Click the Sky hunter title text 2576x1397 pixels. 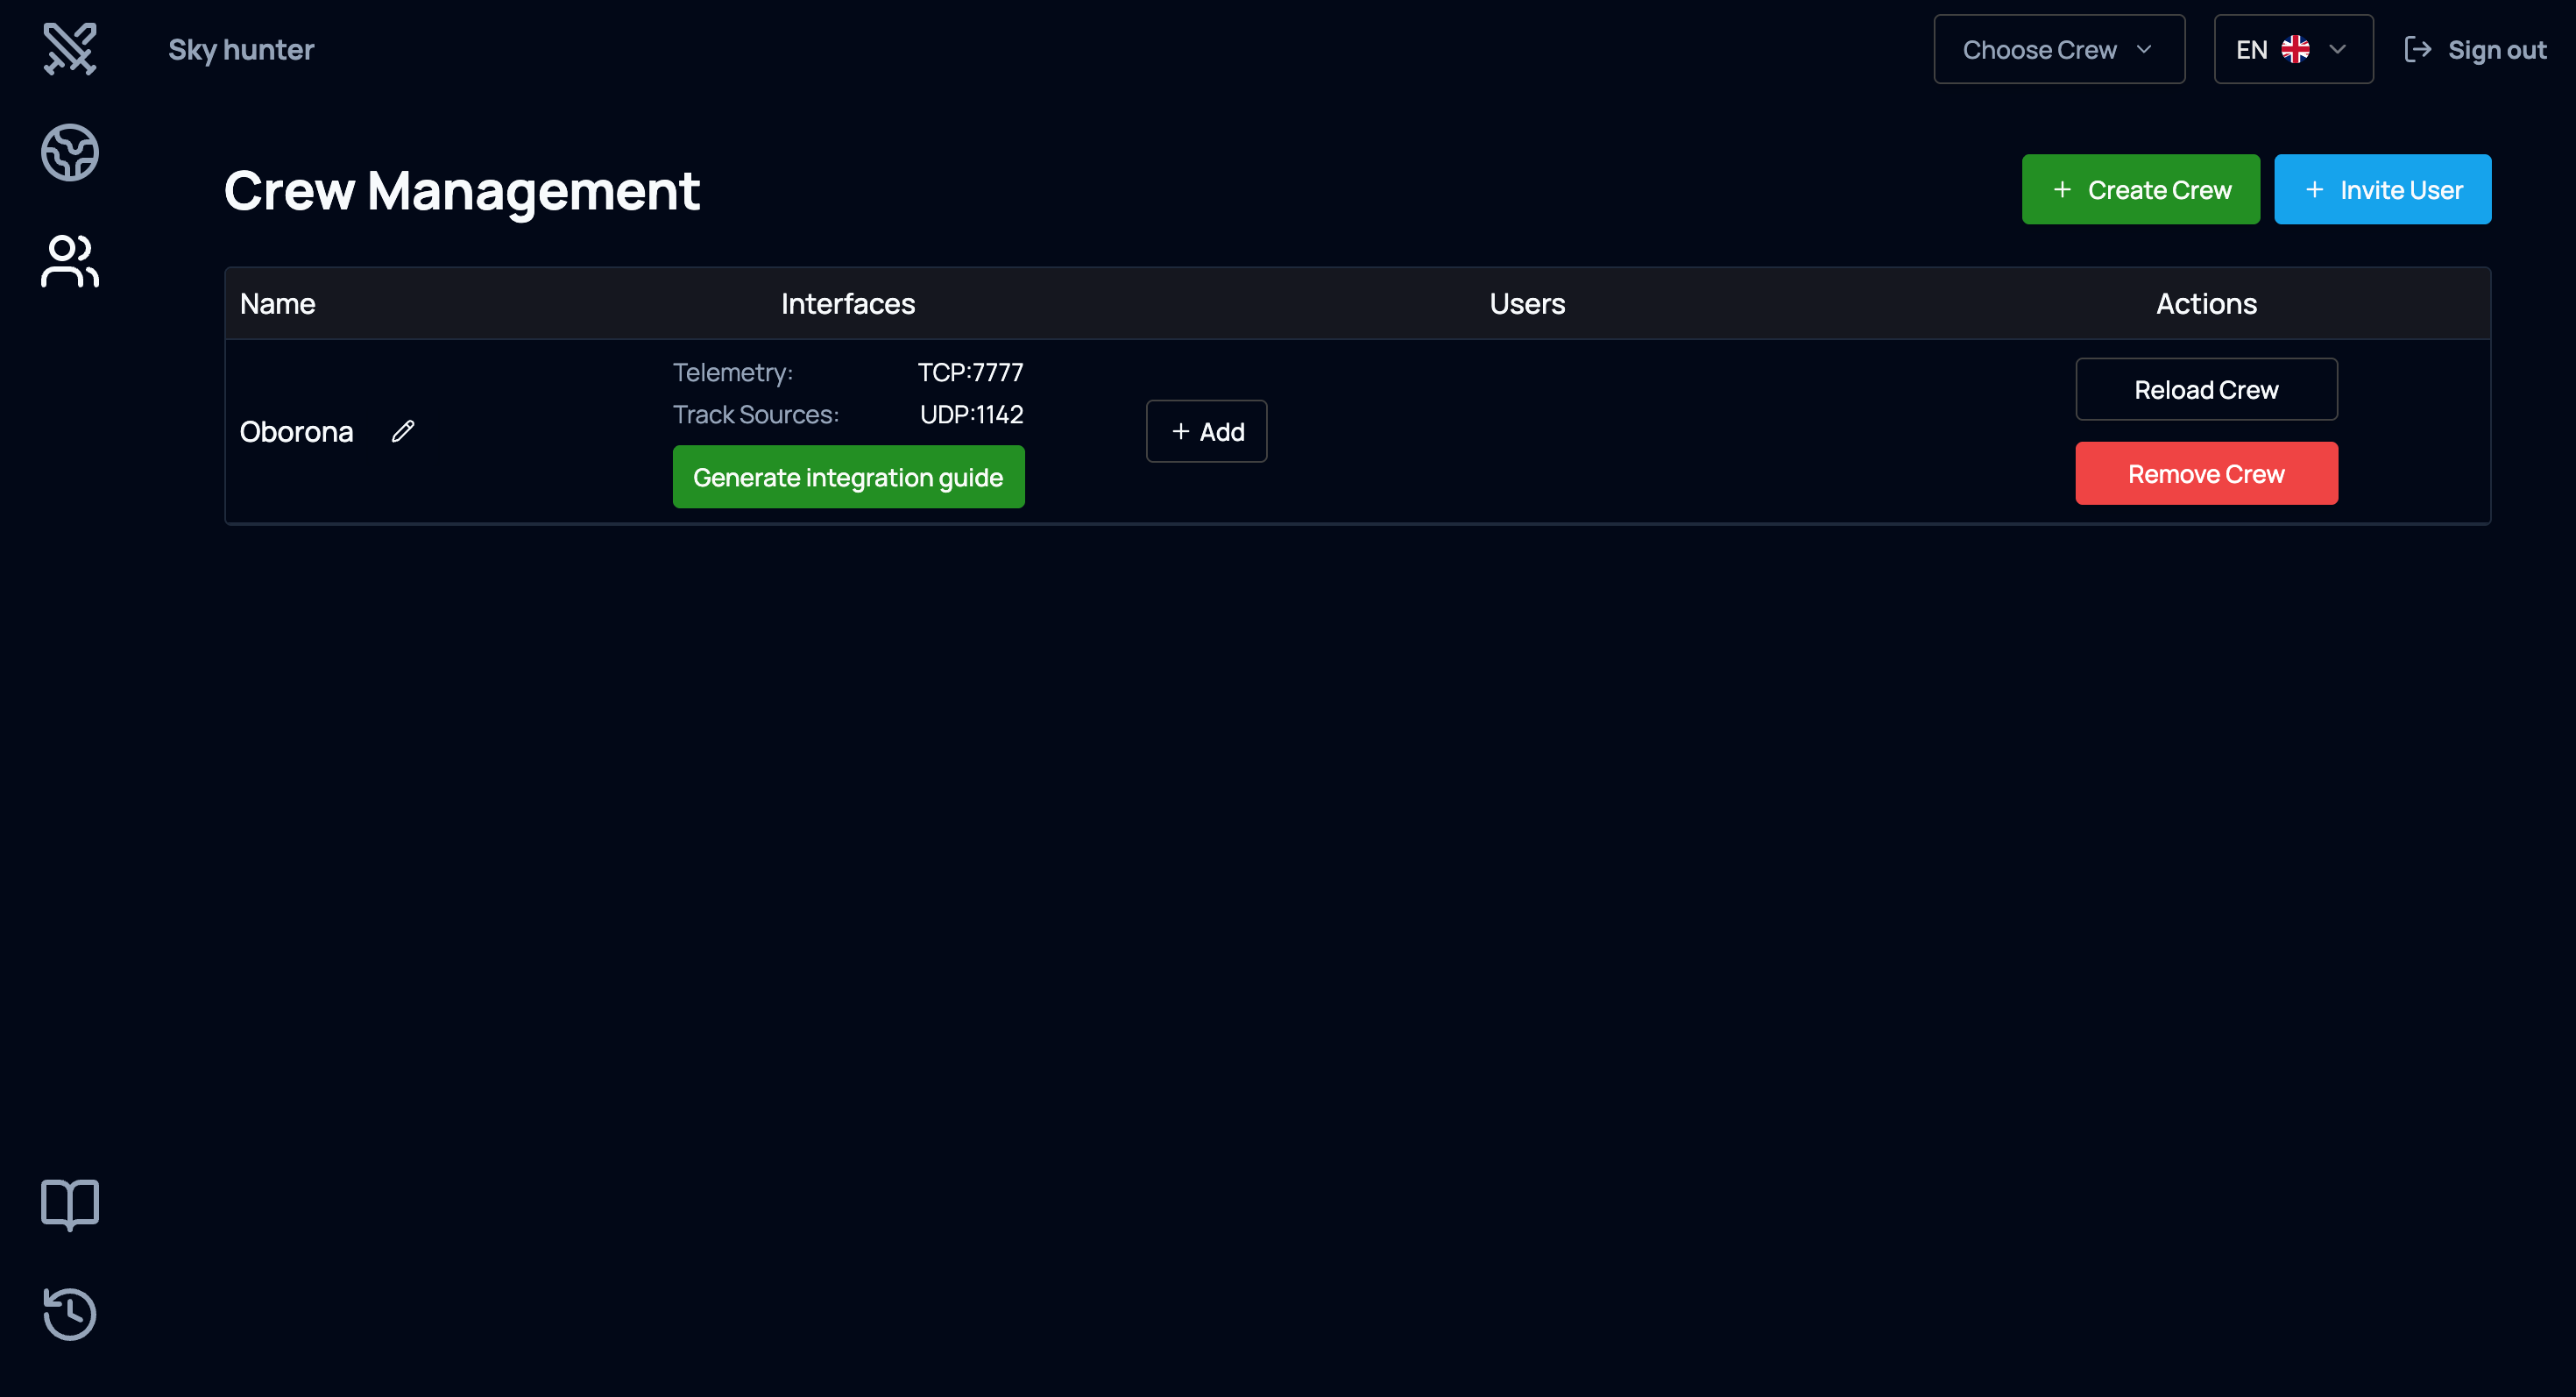241,49
